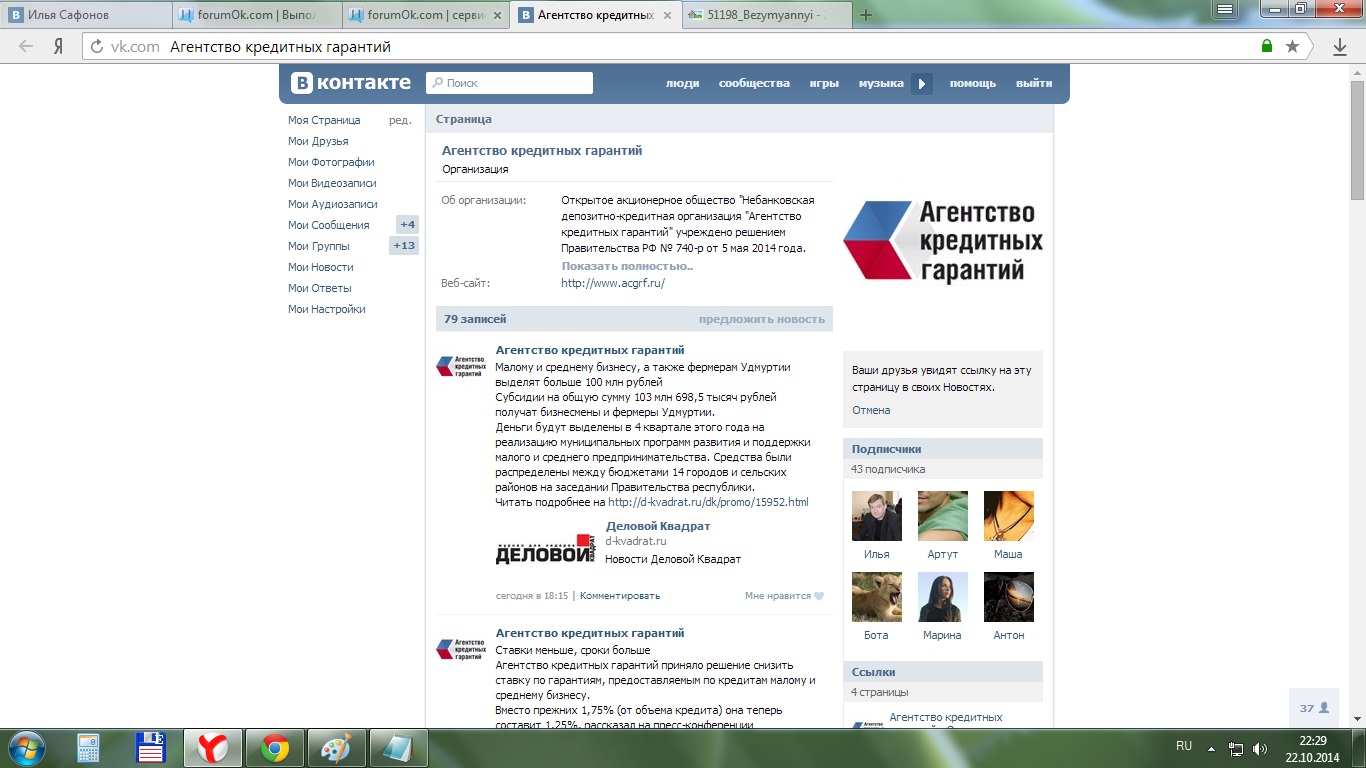
Task: Open Мои Друзья in sidebar
Action: click(318, 141)
